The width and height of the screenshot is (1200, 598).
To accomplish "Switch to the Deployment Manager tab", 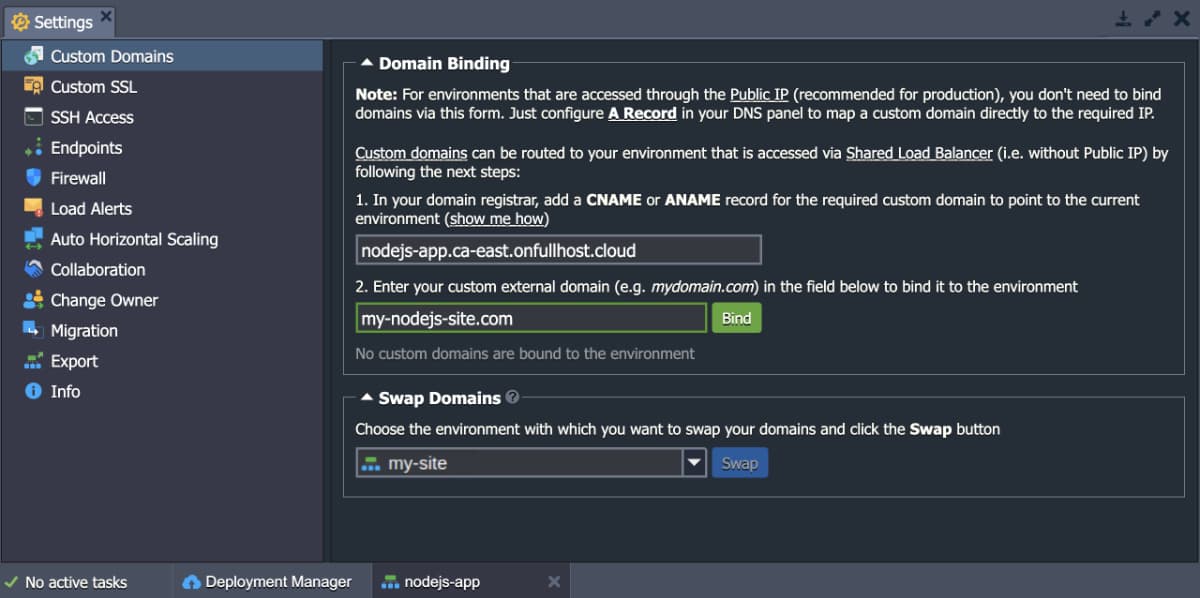I will pos(267,581).
